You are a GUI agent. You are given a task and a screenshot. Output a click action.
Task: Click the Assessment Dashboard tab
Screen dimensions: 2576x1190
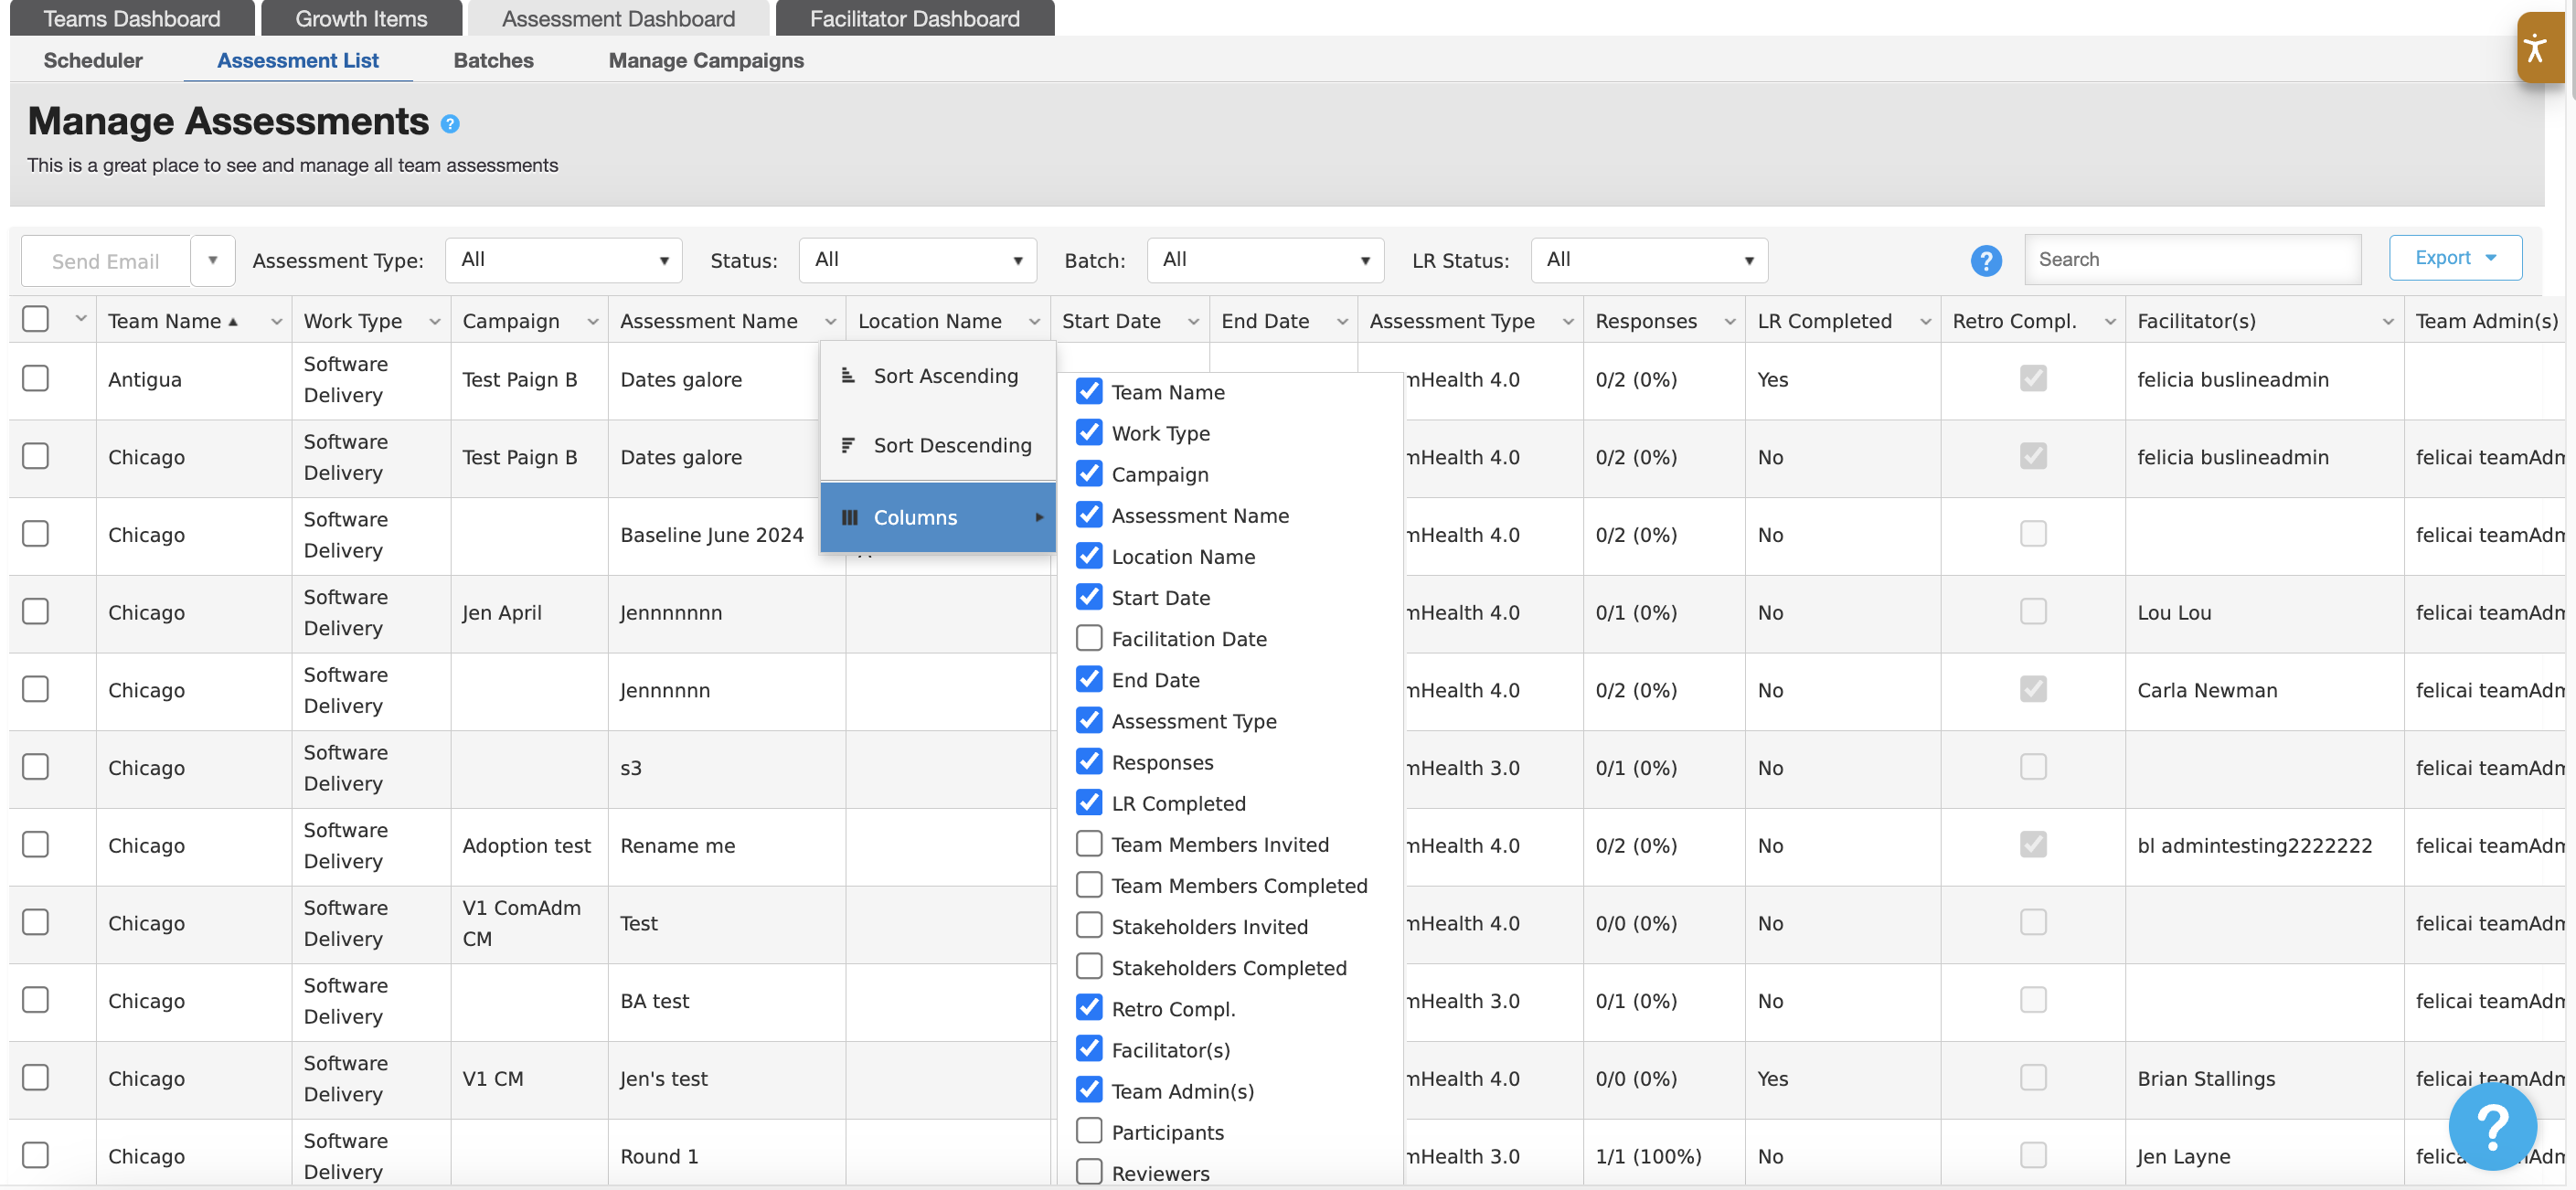point(618,18)
